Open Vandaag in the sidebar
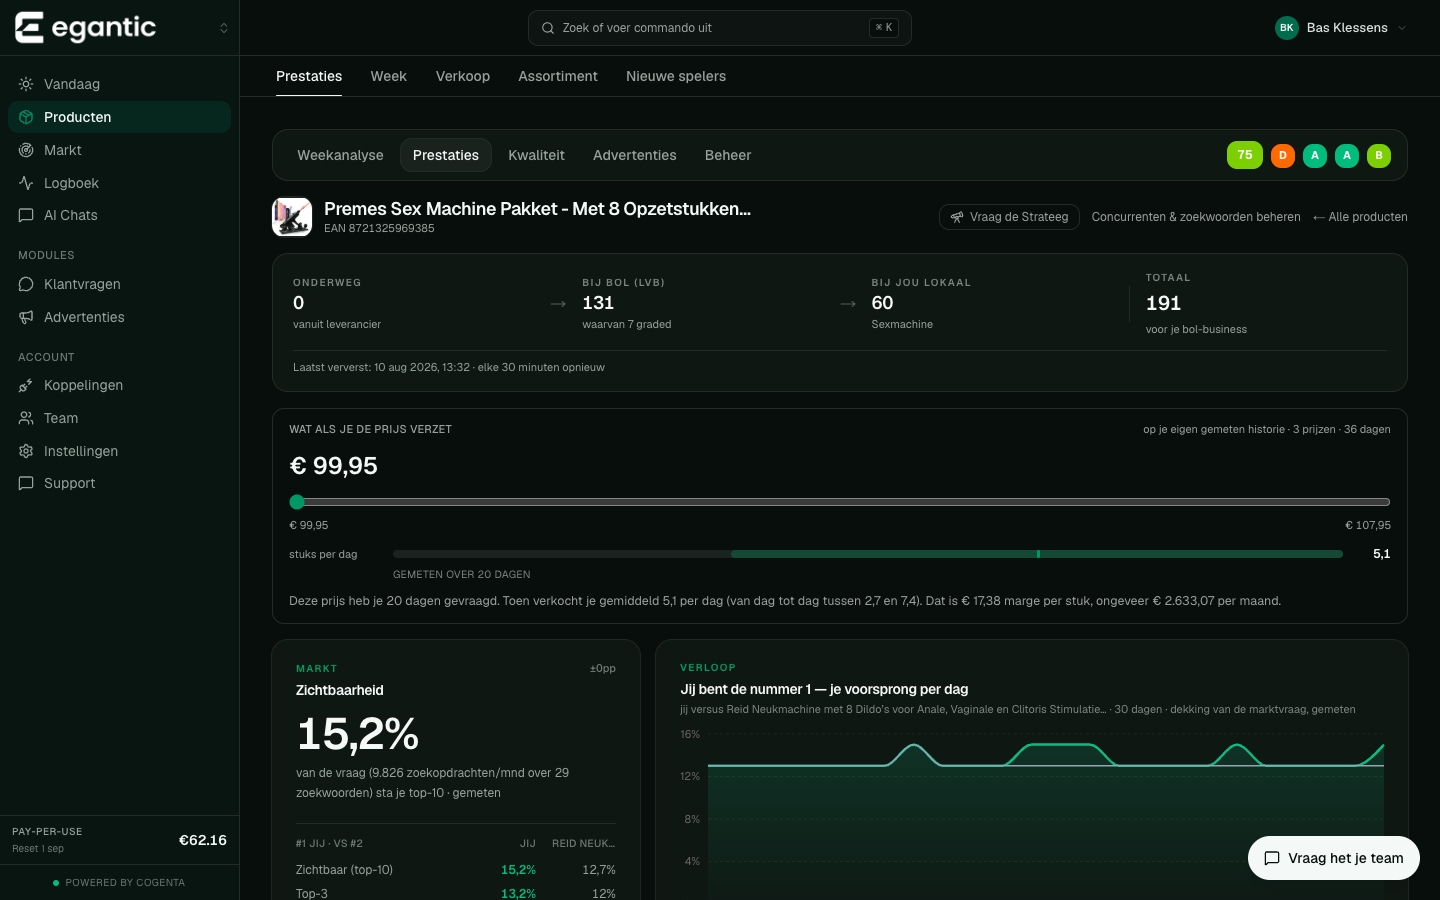Image resolution: width=1440 pixels, height=900 pixels. tap(119, 84)
